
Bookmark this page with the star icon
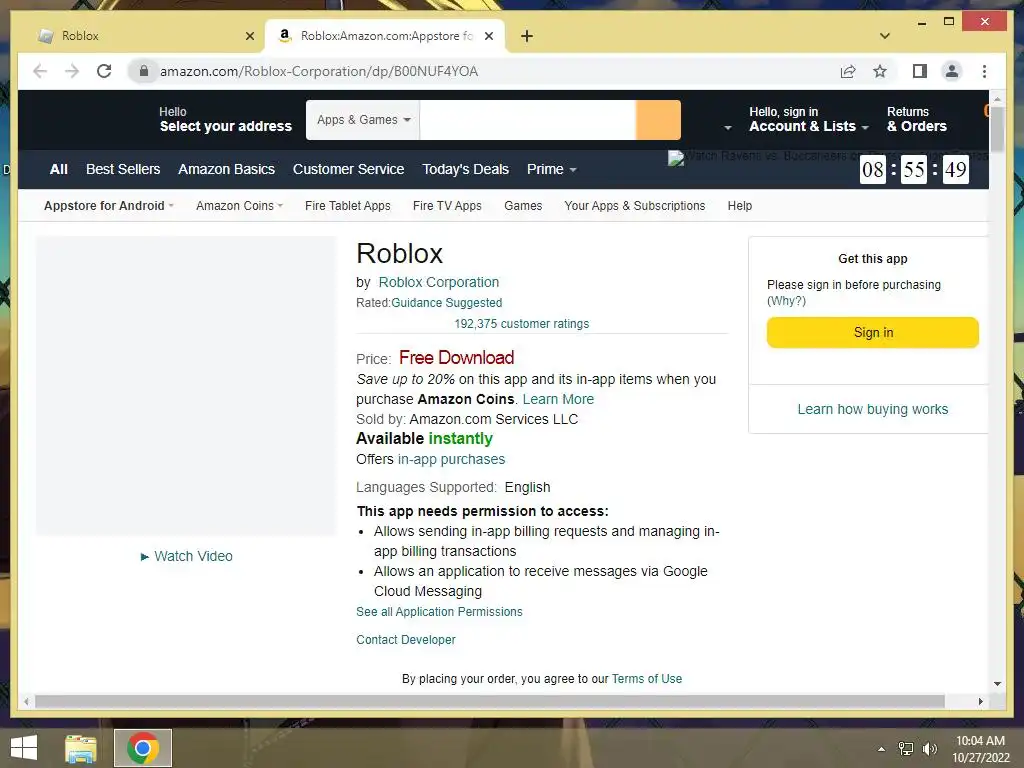click(x=880, y=71)
